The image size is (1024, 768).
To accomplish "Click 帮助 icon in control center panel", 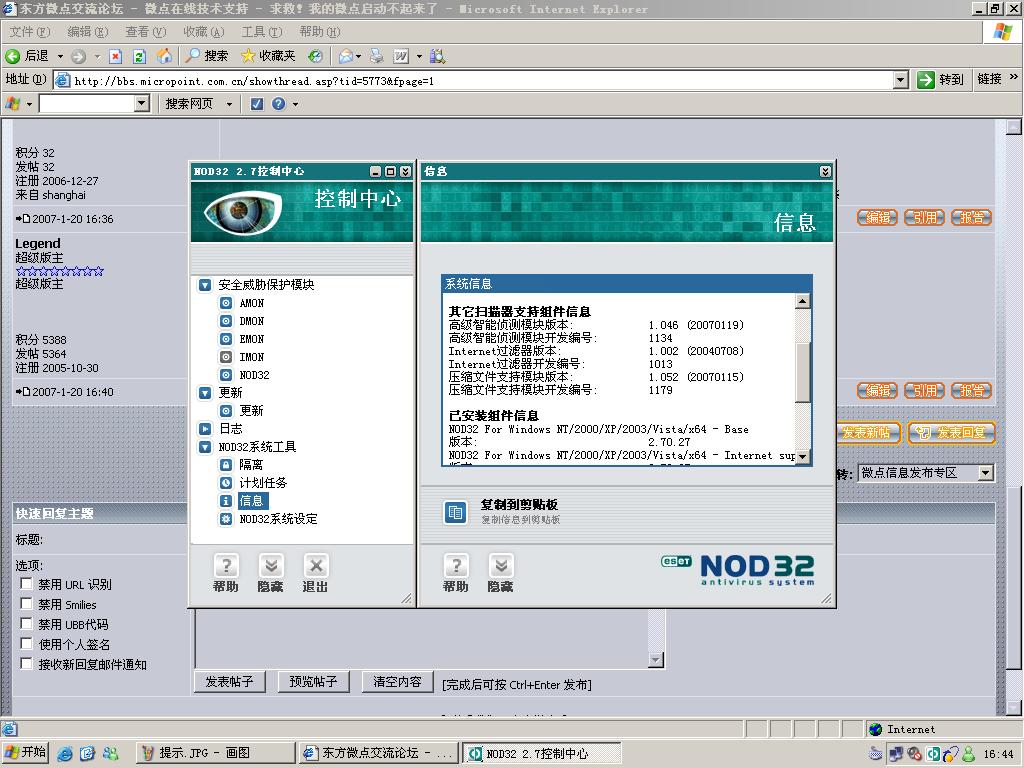I will click(226, 565).
